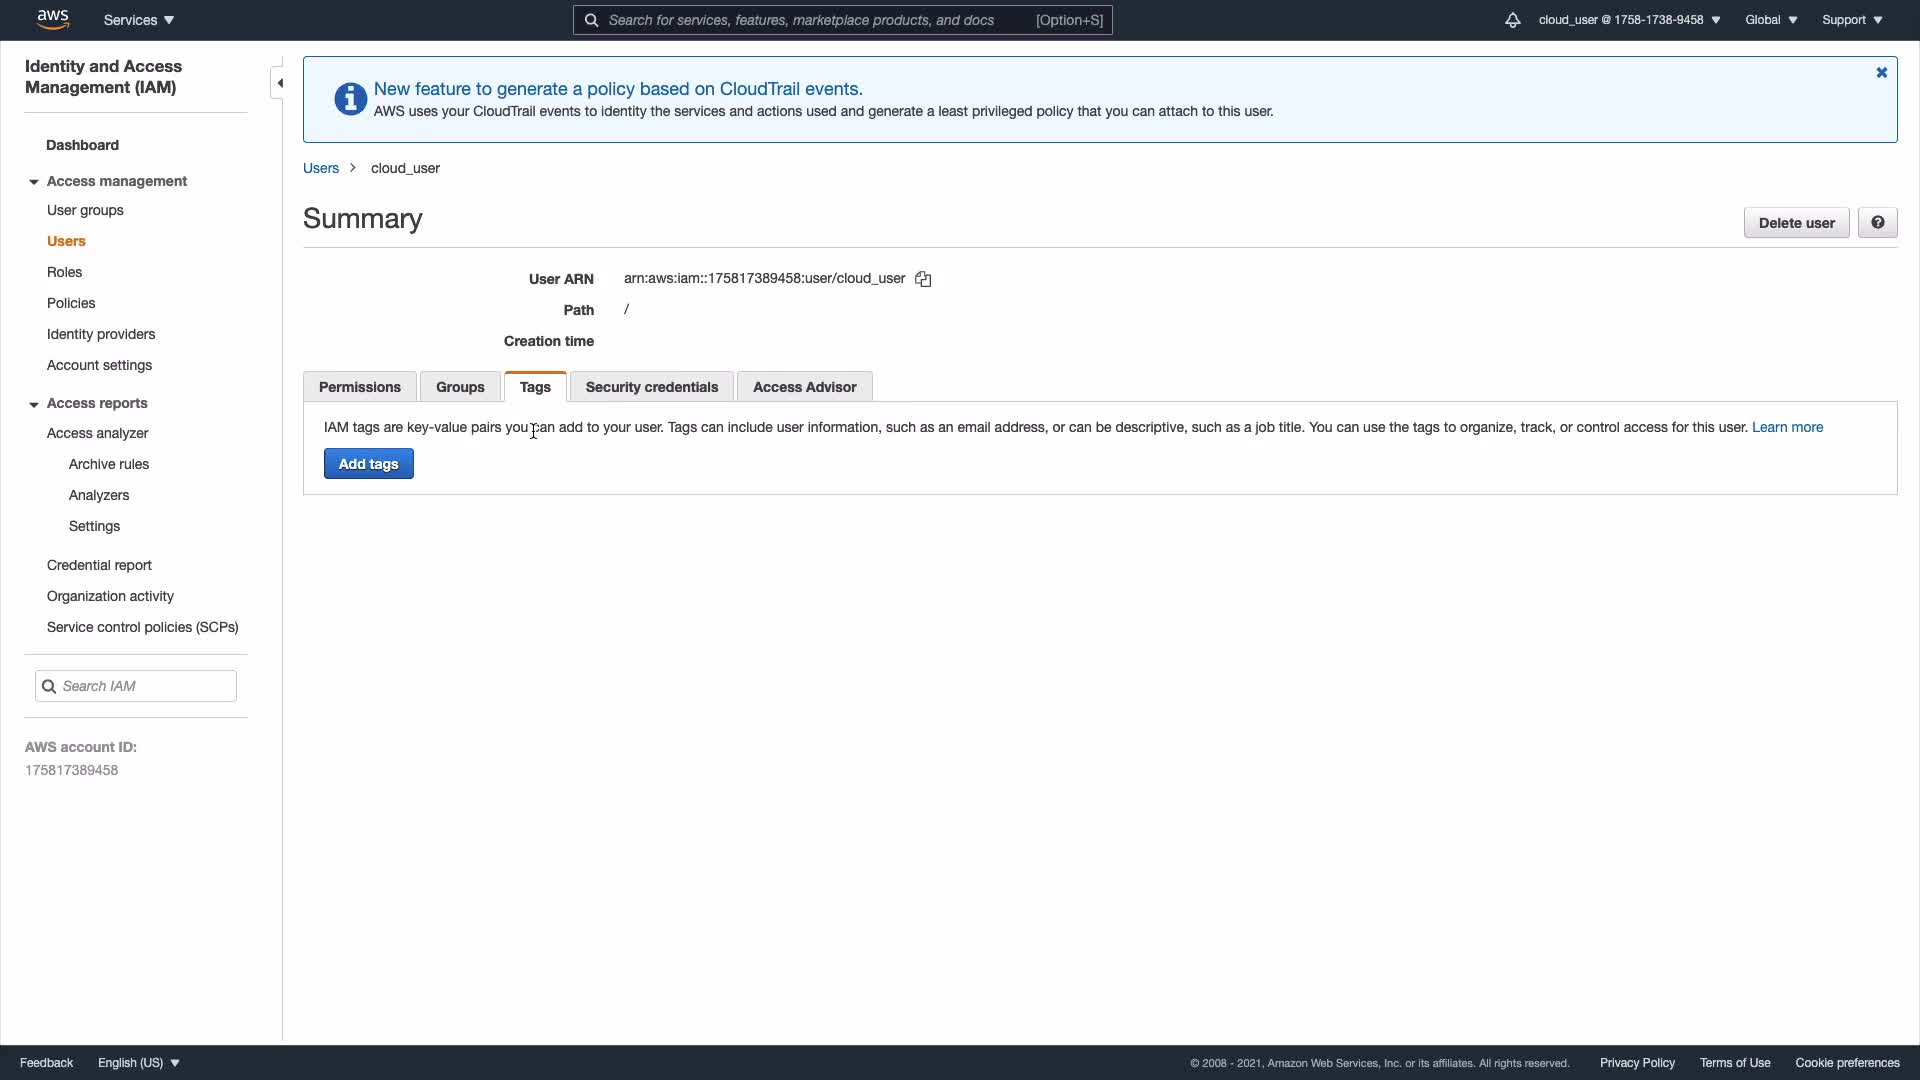
Task: Collapse the Access reports section
Action: pyautogui.click(x=34, y=404)
